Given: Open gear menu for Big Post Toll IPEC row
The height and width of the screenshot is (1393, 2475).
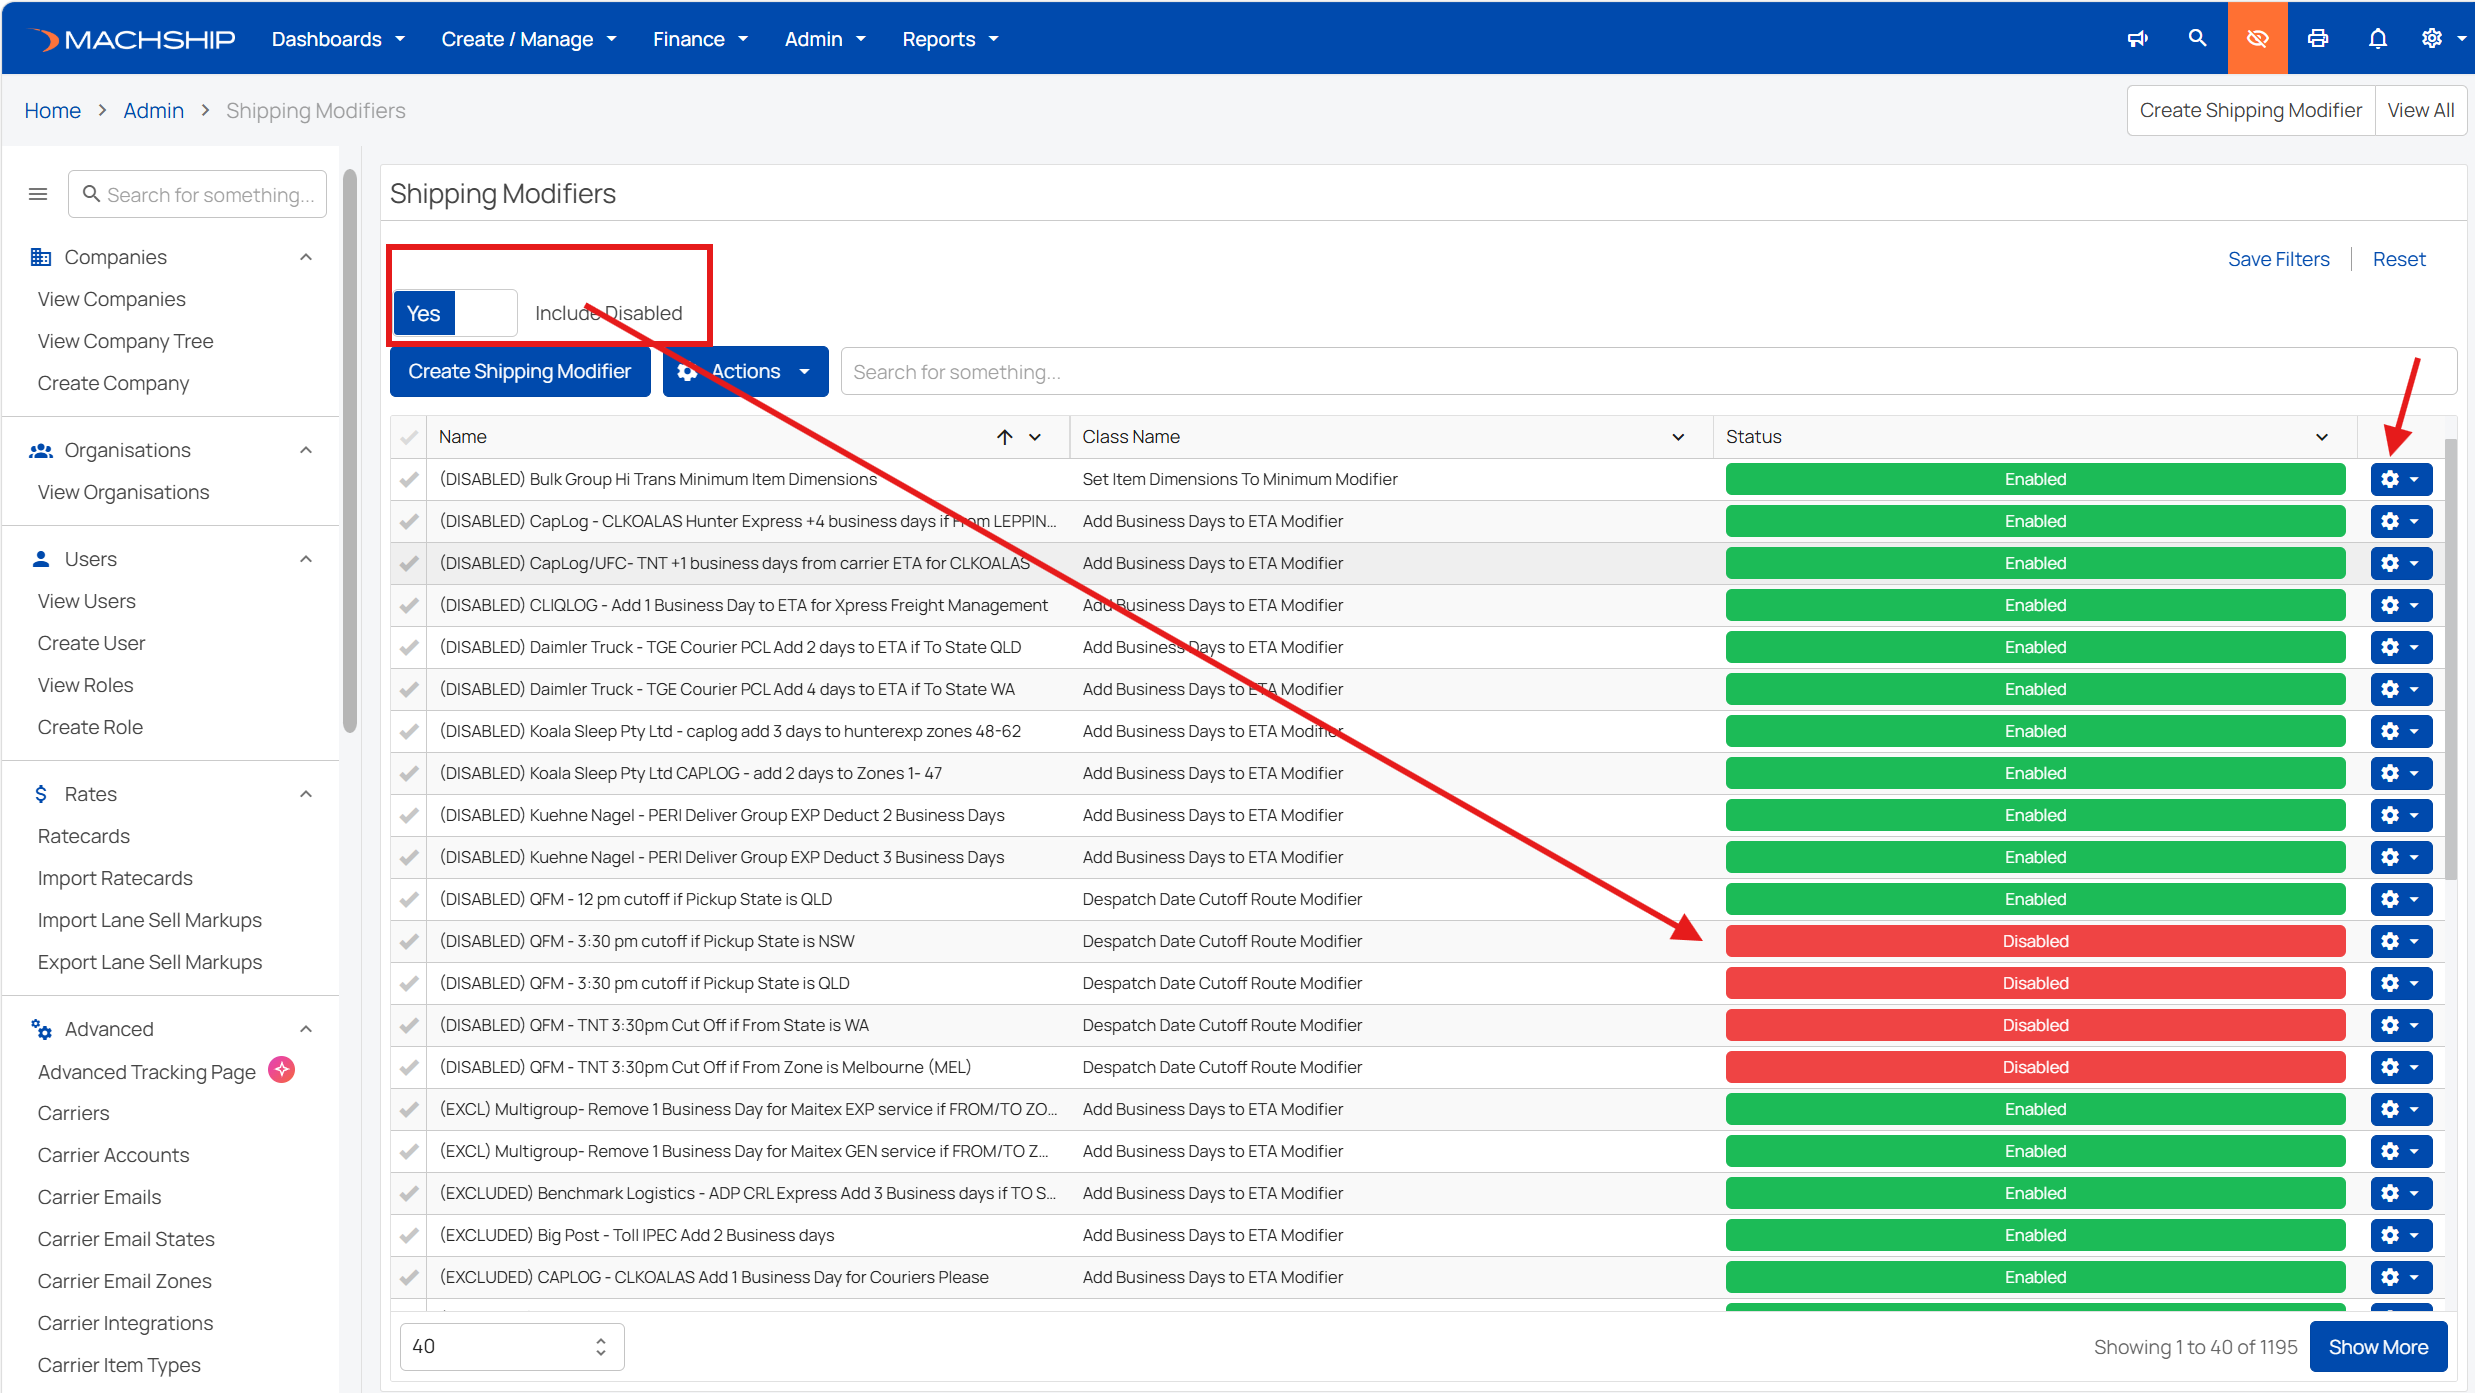Looking at the screenshot, I should click(2401, 1235).
